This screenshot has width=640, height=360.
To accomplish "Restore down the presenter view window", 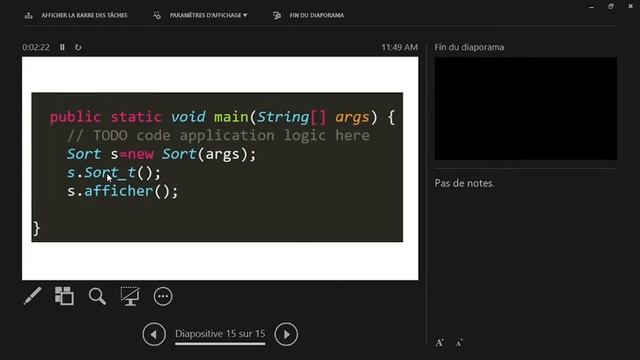I will click(x=611, y=7).
